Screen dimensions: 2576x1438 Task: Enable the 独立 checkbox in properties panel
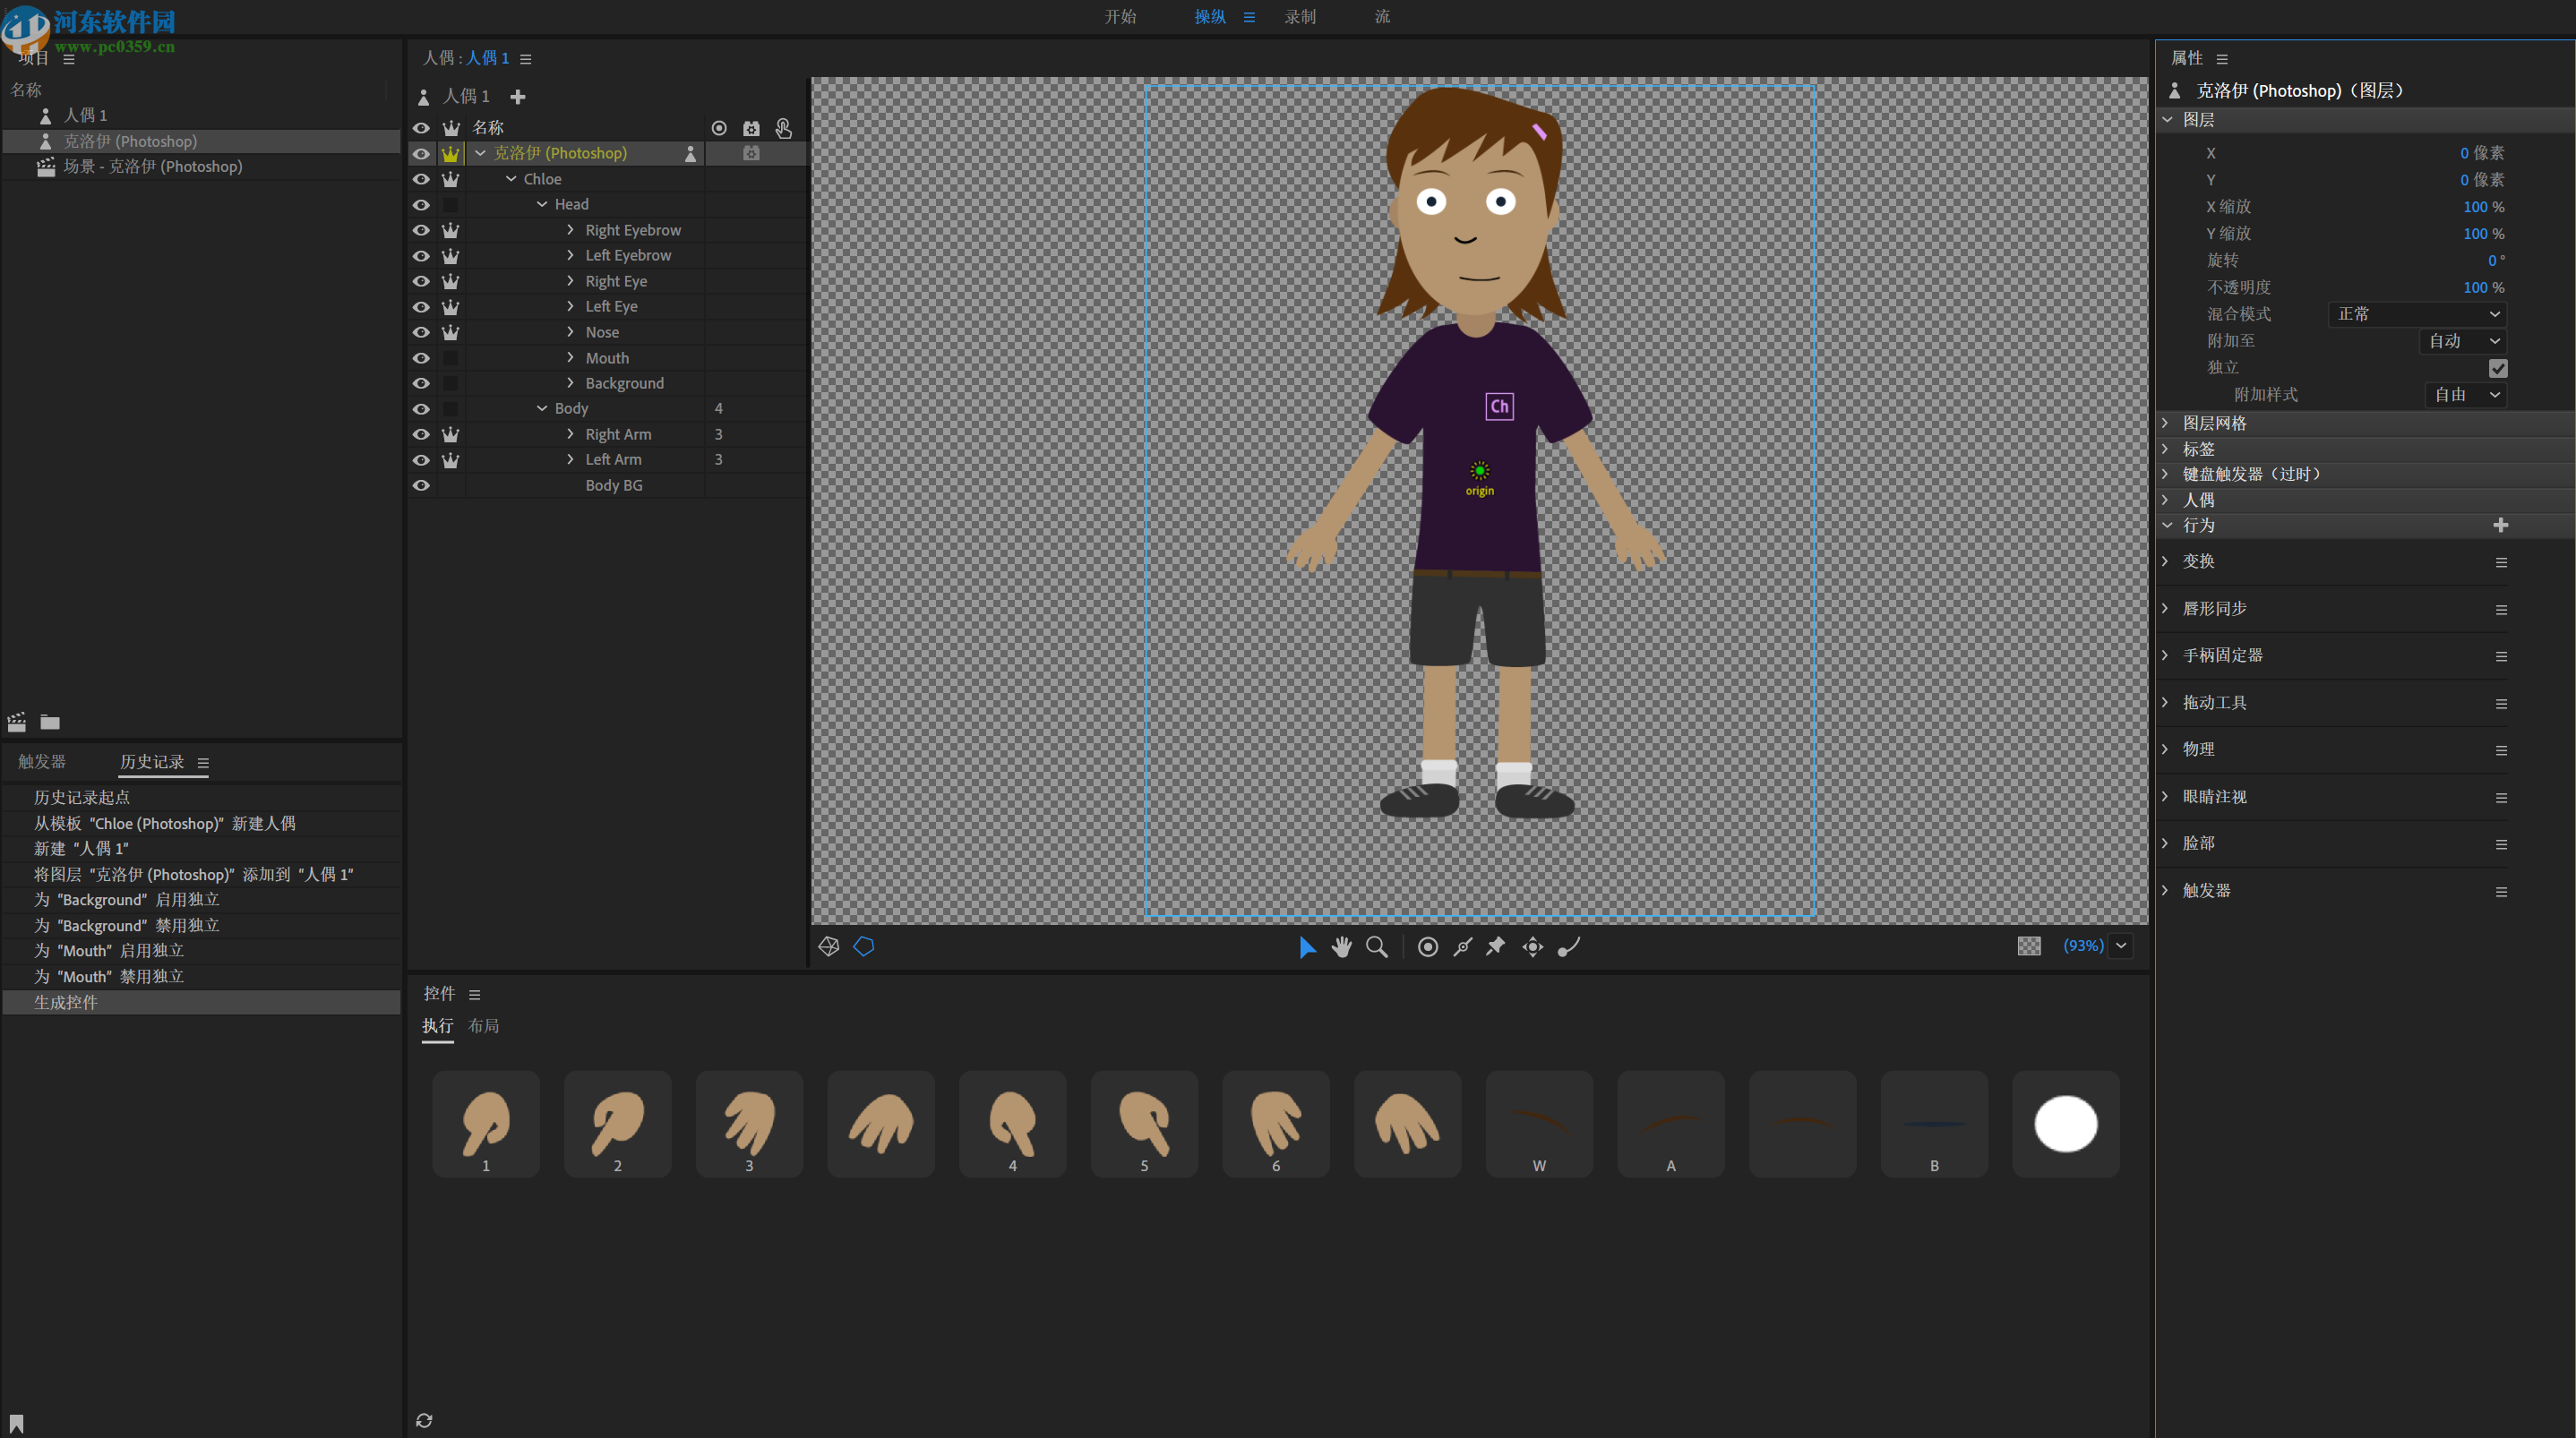(x=2499, y=367)
